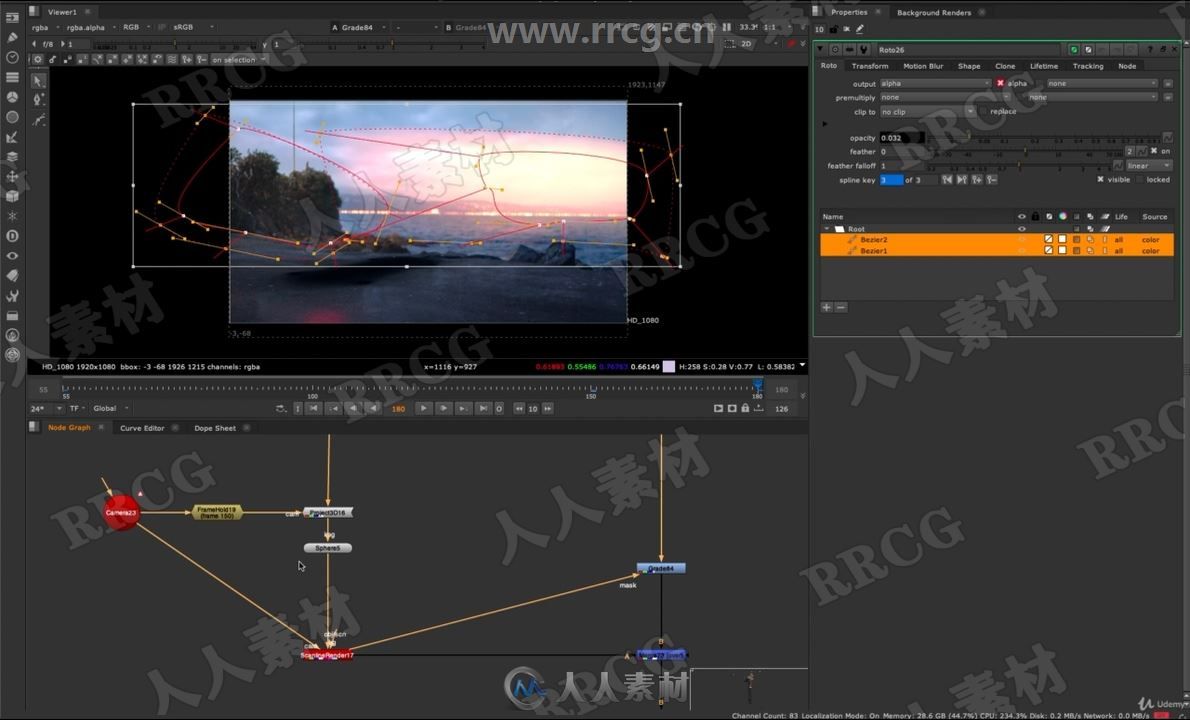Open the feather falloff linear dropdown
The width and height of the screenshot is (1190, 720).
[x=1148, y=166]
